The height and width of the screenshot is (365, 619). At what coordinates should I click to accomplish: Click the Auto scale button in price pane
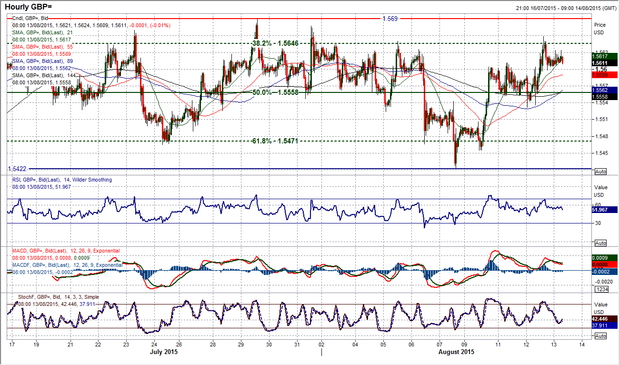pos(600,172)
